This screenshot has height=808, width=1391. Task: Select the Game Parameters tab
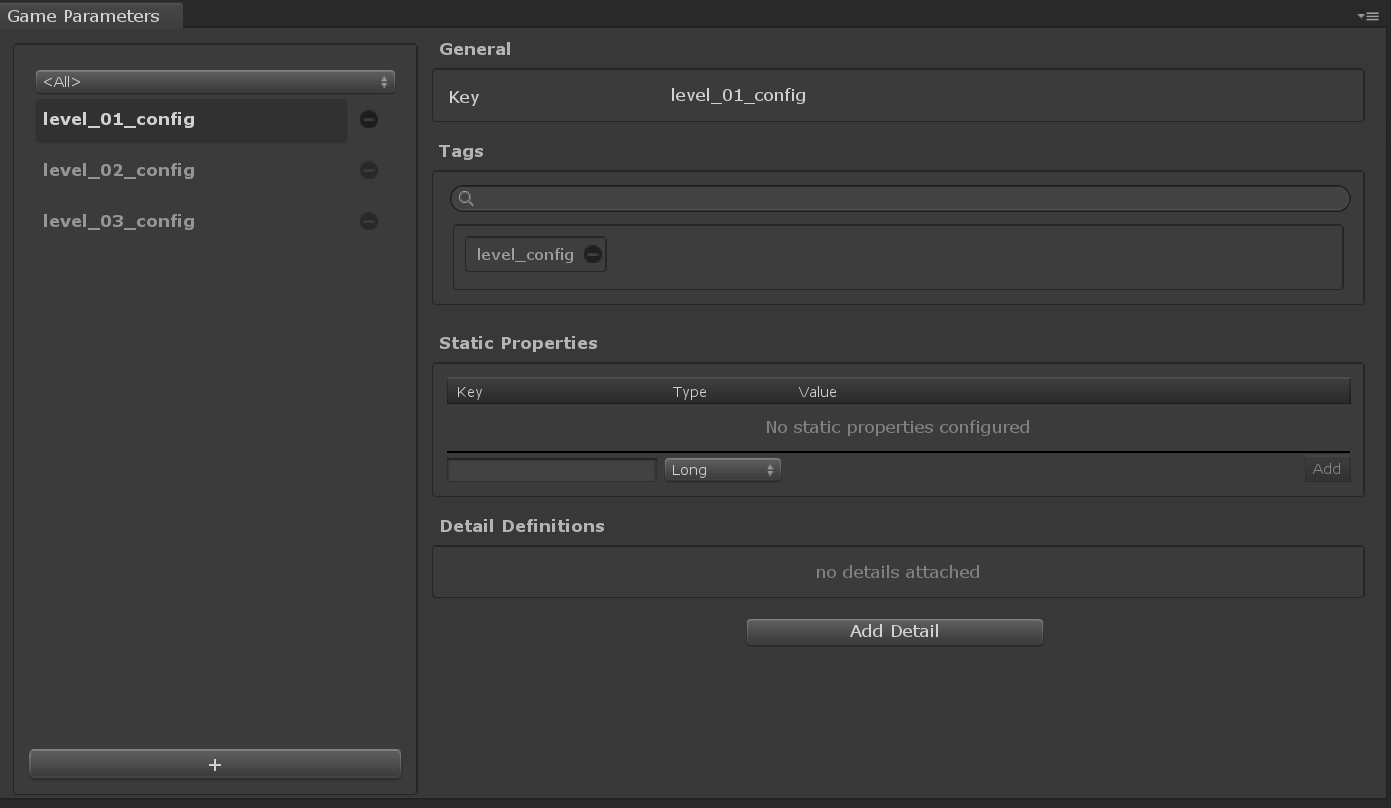[x=90, y=15]
